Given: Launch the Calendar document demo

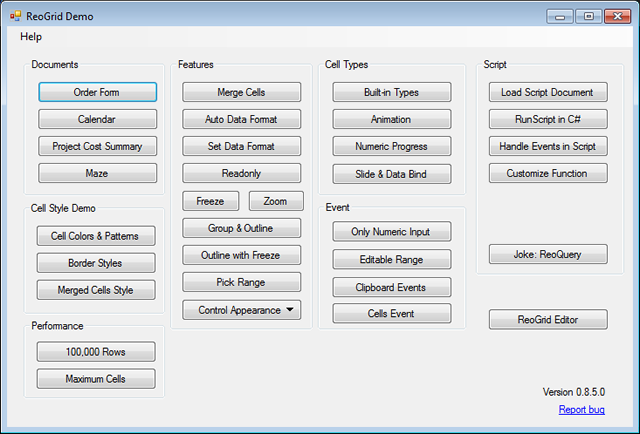Looking at the screenshot, I should [98, 119].
